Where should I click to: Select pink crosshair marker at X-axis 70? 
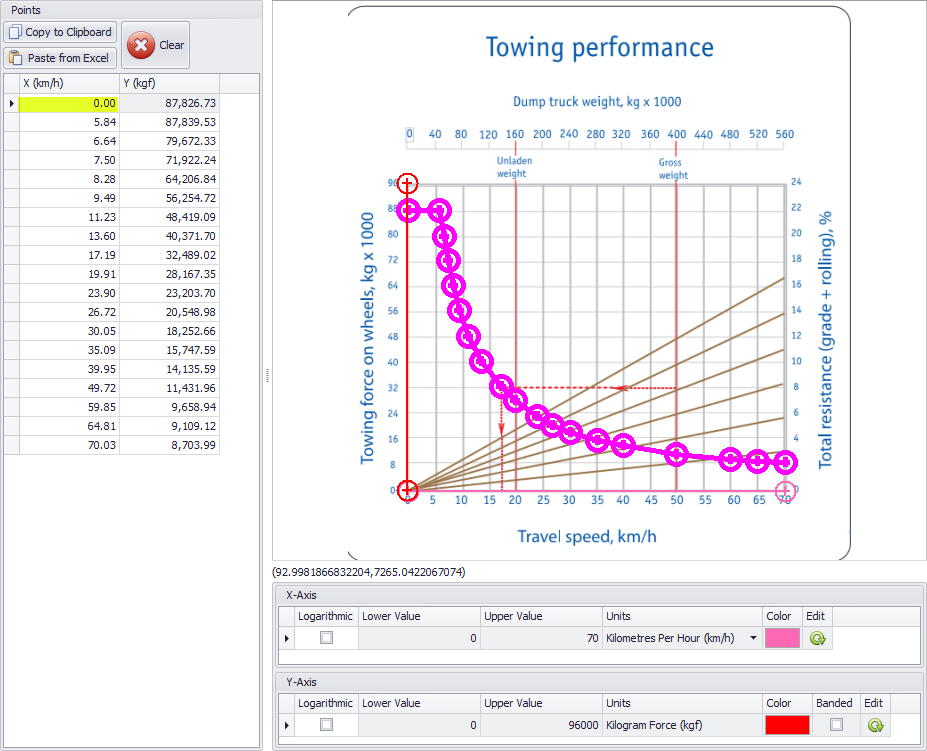(x=786, y=490)
